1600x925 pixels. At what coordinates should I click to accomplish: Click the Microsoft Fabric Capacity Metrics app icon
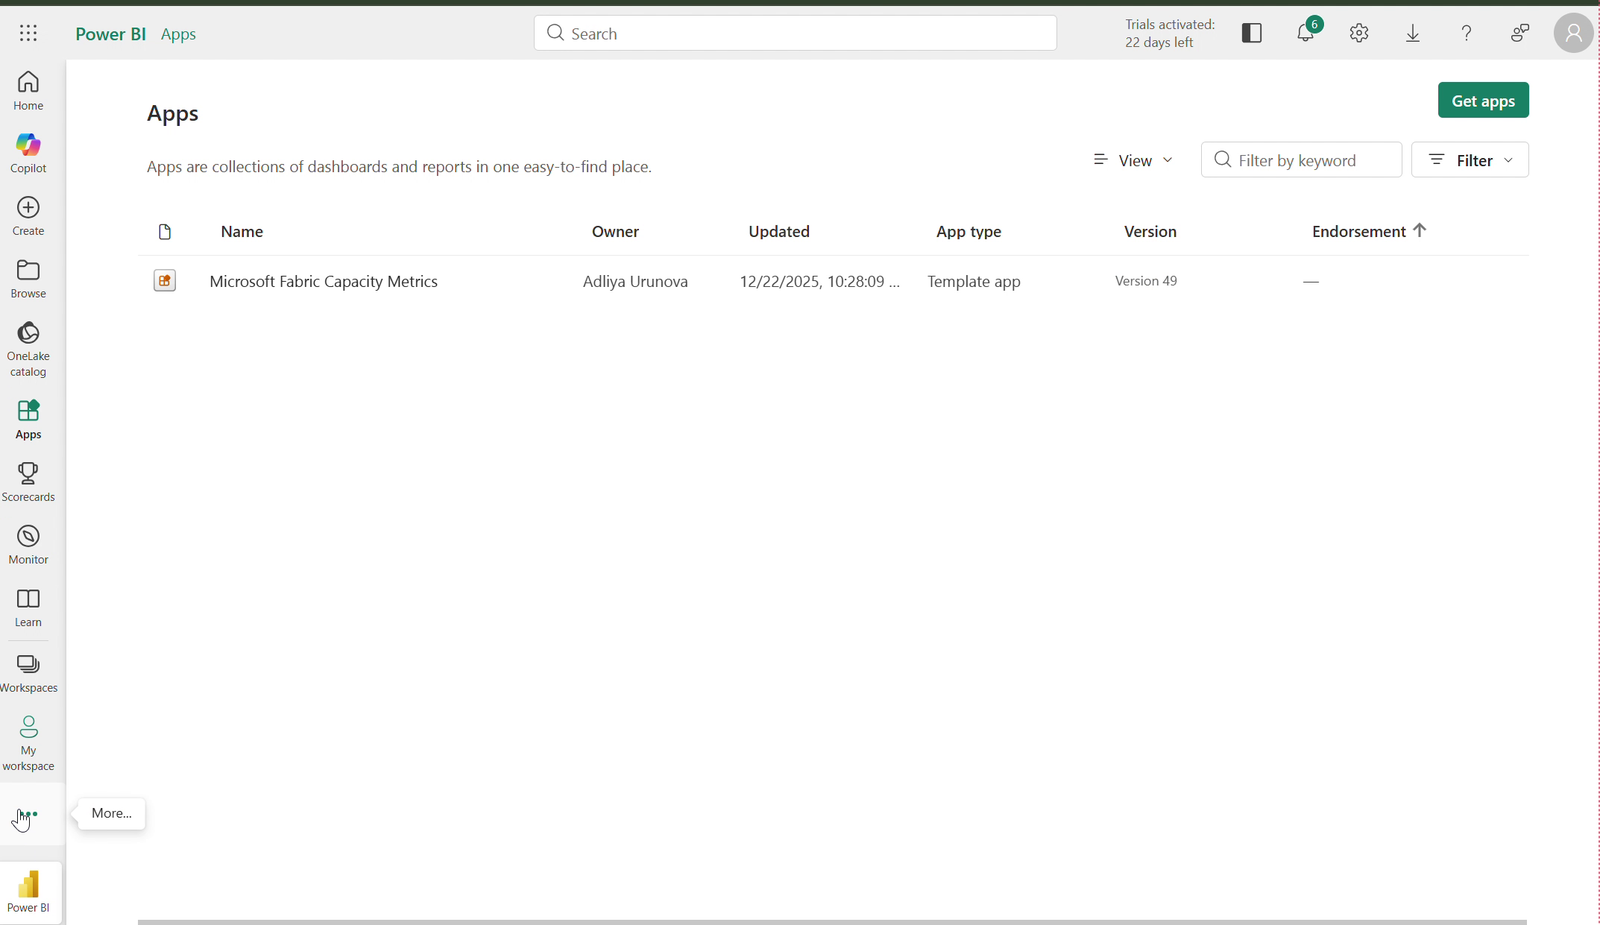(165, 281)
